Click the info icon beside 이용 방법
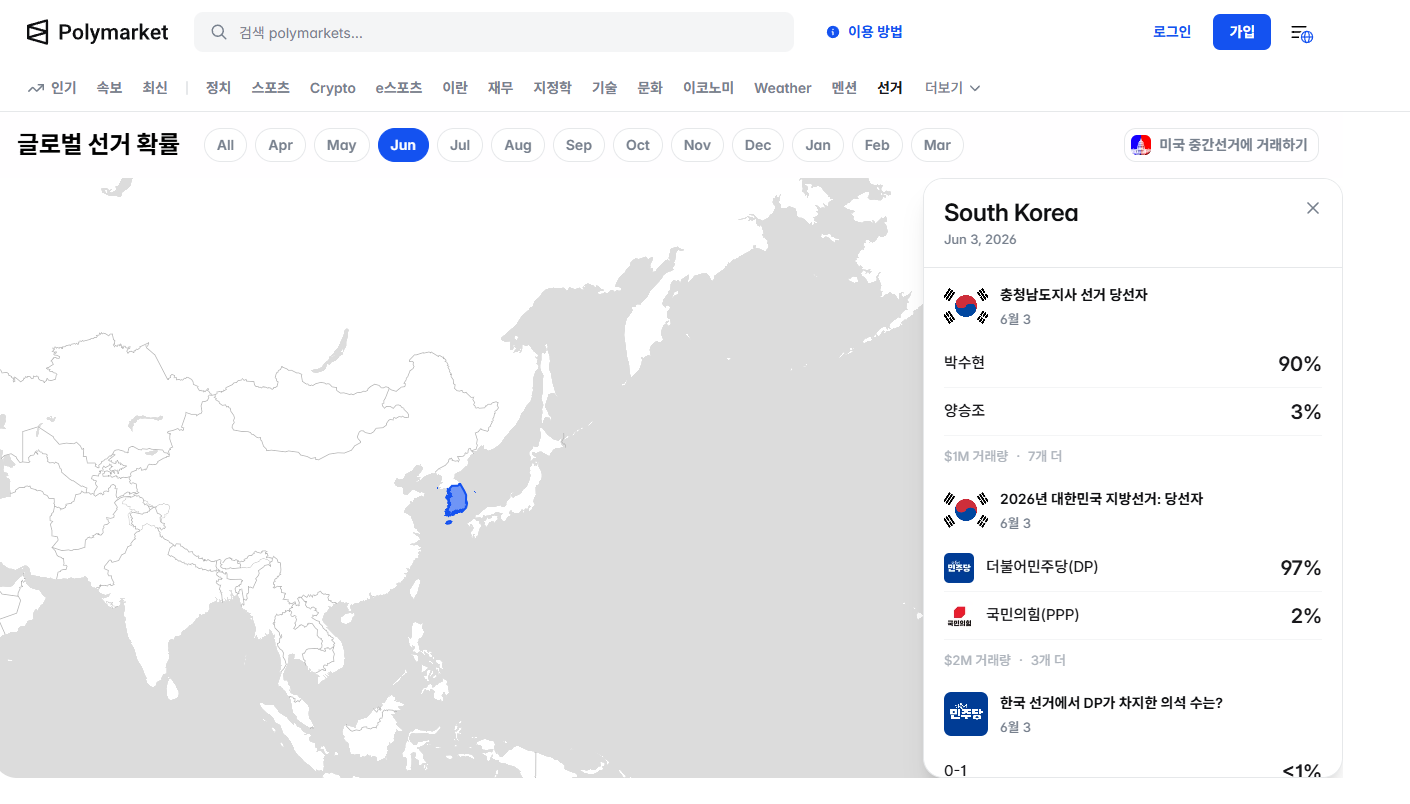The width and height of the screenshot is (1410, 804). (833, 32)
